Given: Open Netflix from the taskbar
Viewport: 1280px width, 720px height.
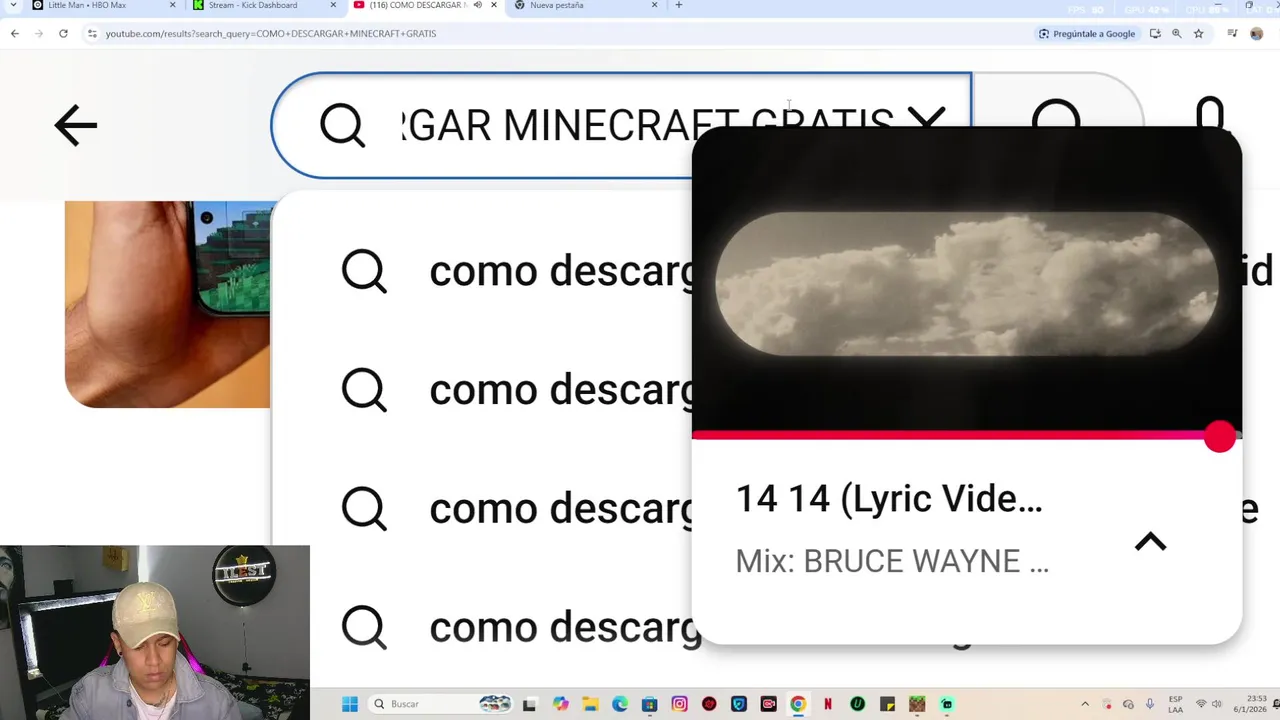Looking at the screenshot, I should coord(828,704).
